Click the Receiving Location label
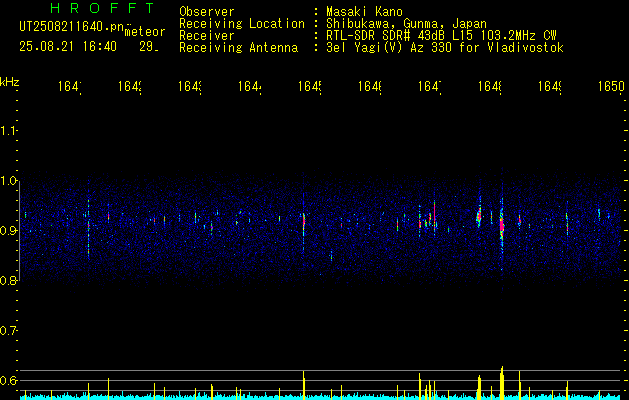The height and width of the screenshot is (400, 629). click(242, 24)
